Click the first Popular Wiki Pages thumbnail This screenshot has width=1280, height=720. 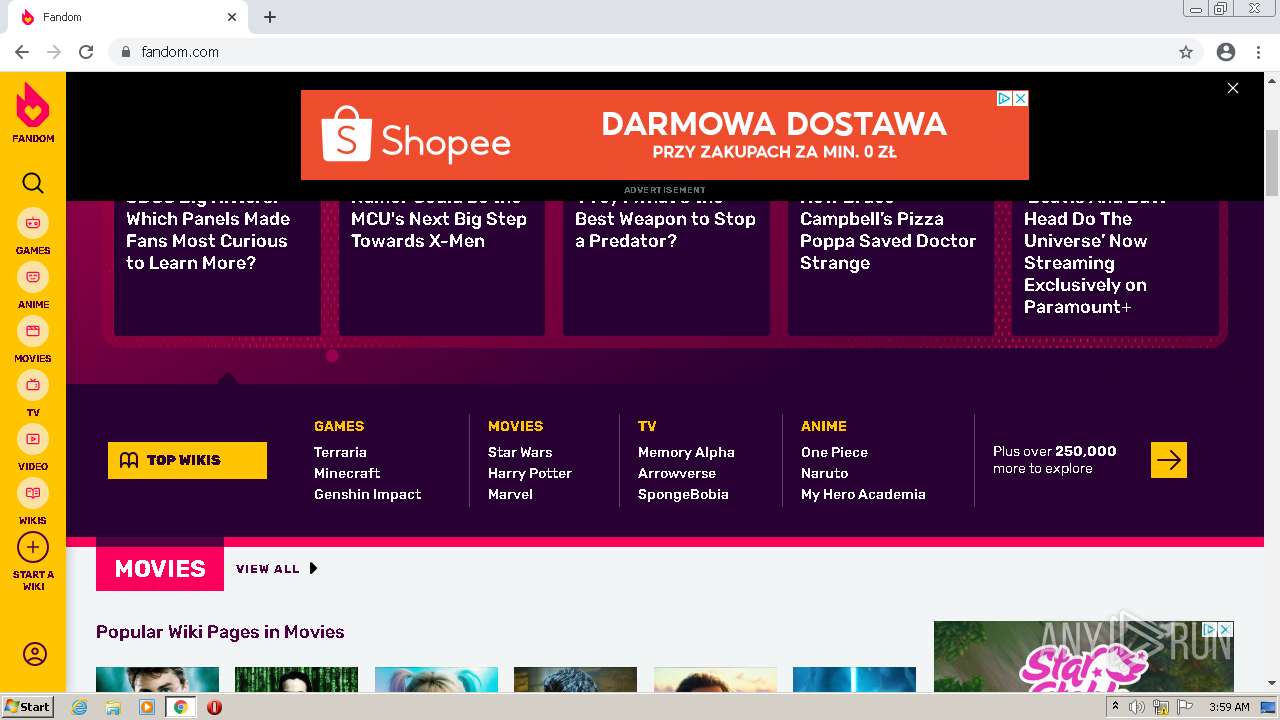pos(157,680)
